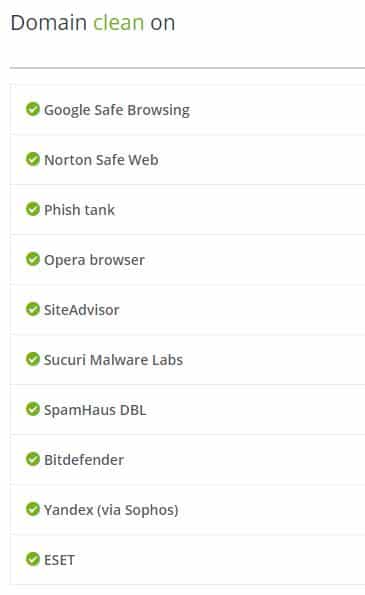Click the Bitdefender green check icon
The width and height of the screenshot is (365, 595).
(x=33, y=459)
